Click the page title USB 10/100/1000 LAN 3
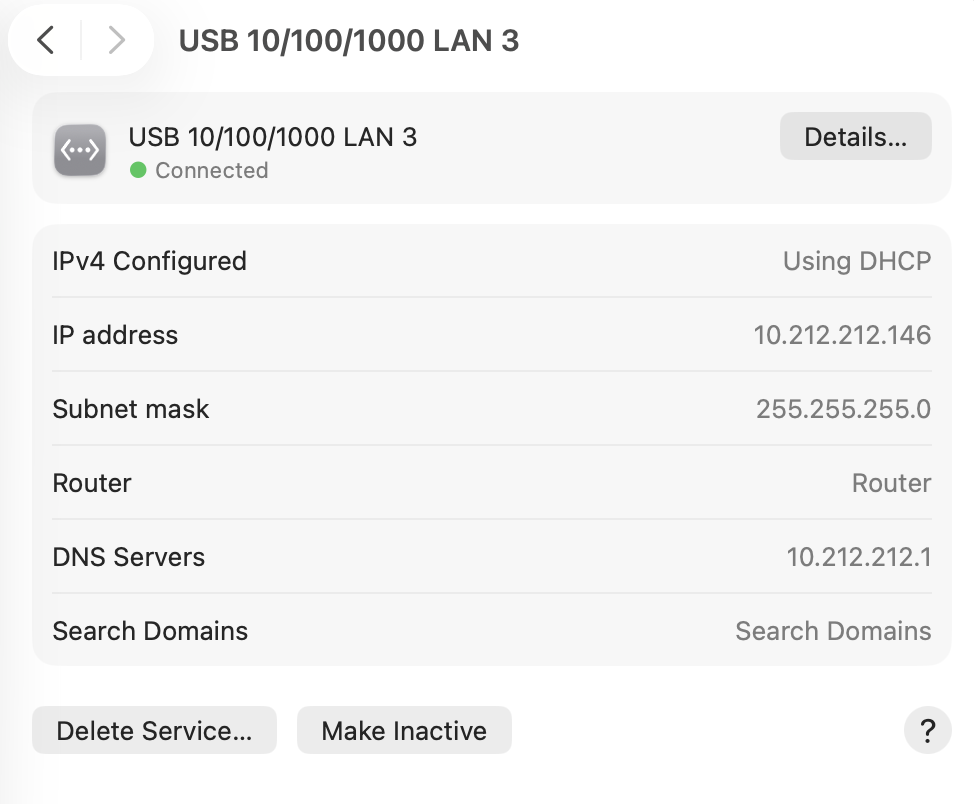The image size is (974, 804). tap(348, 41)
